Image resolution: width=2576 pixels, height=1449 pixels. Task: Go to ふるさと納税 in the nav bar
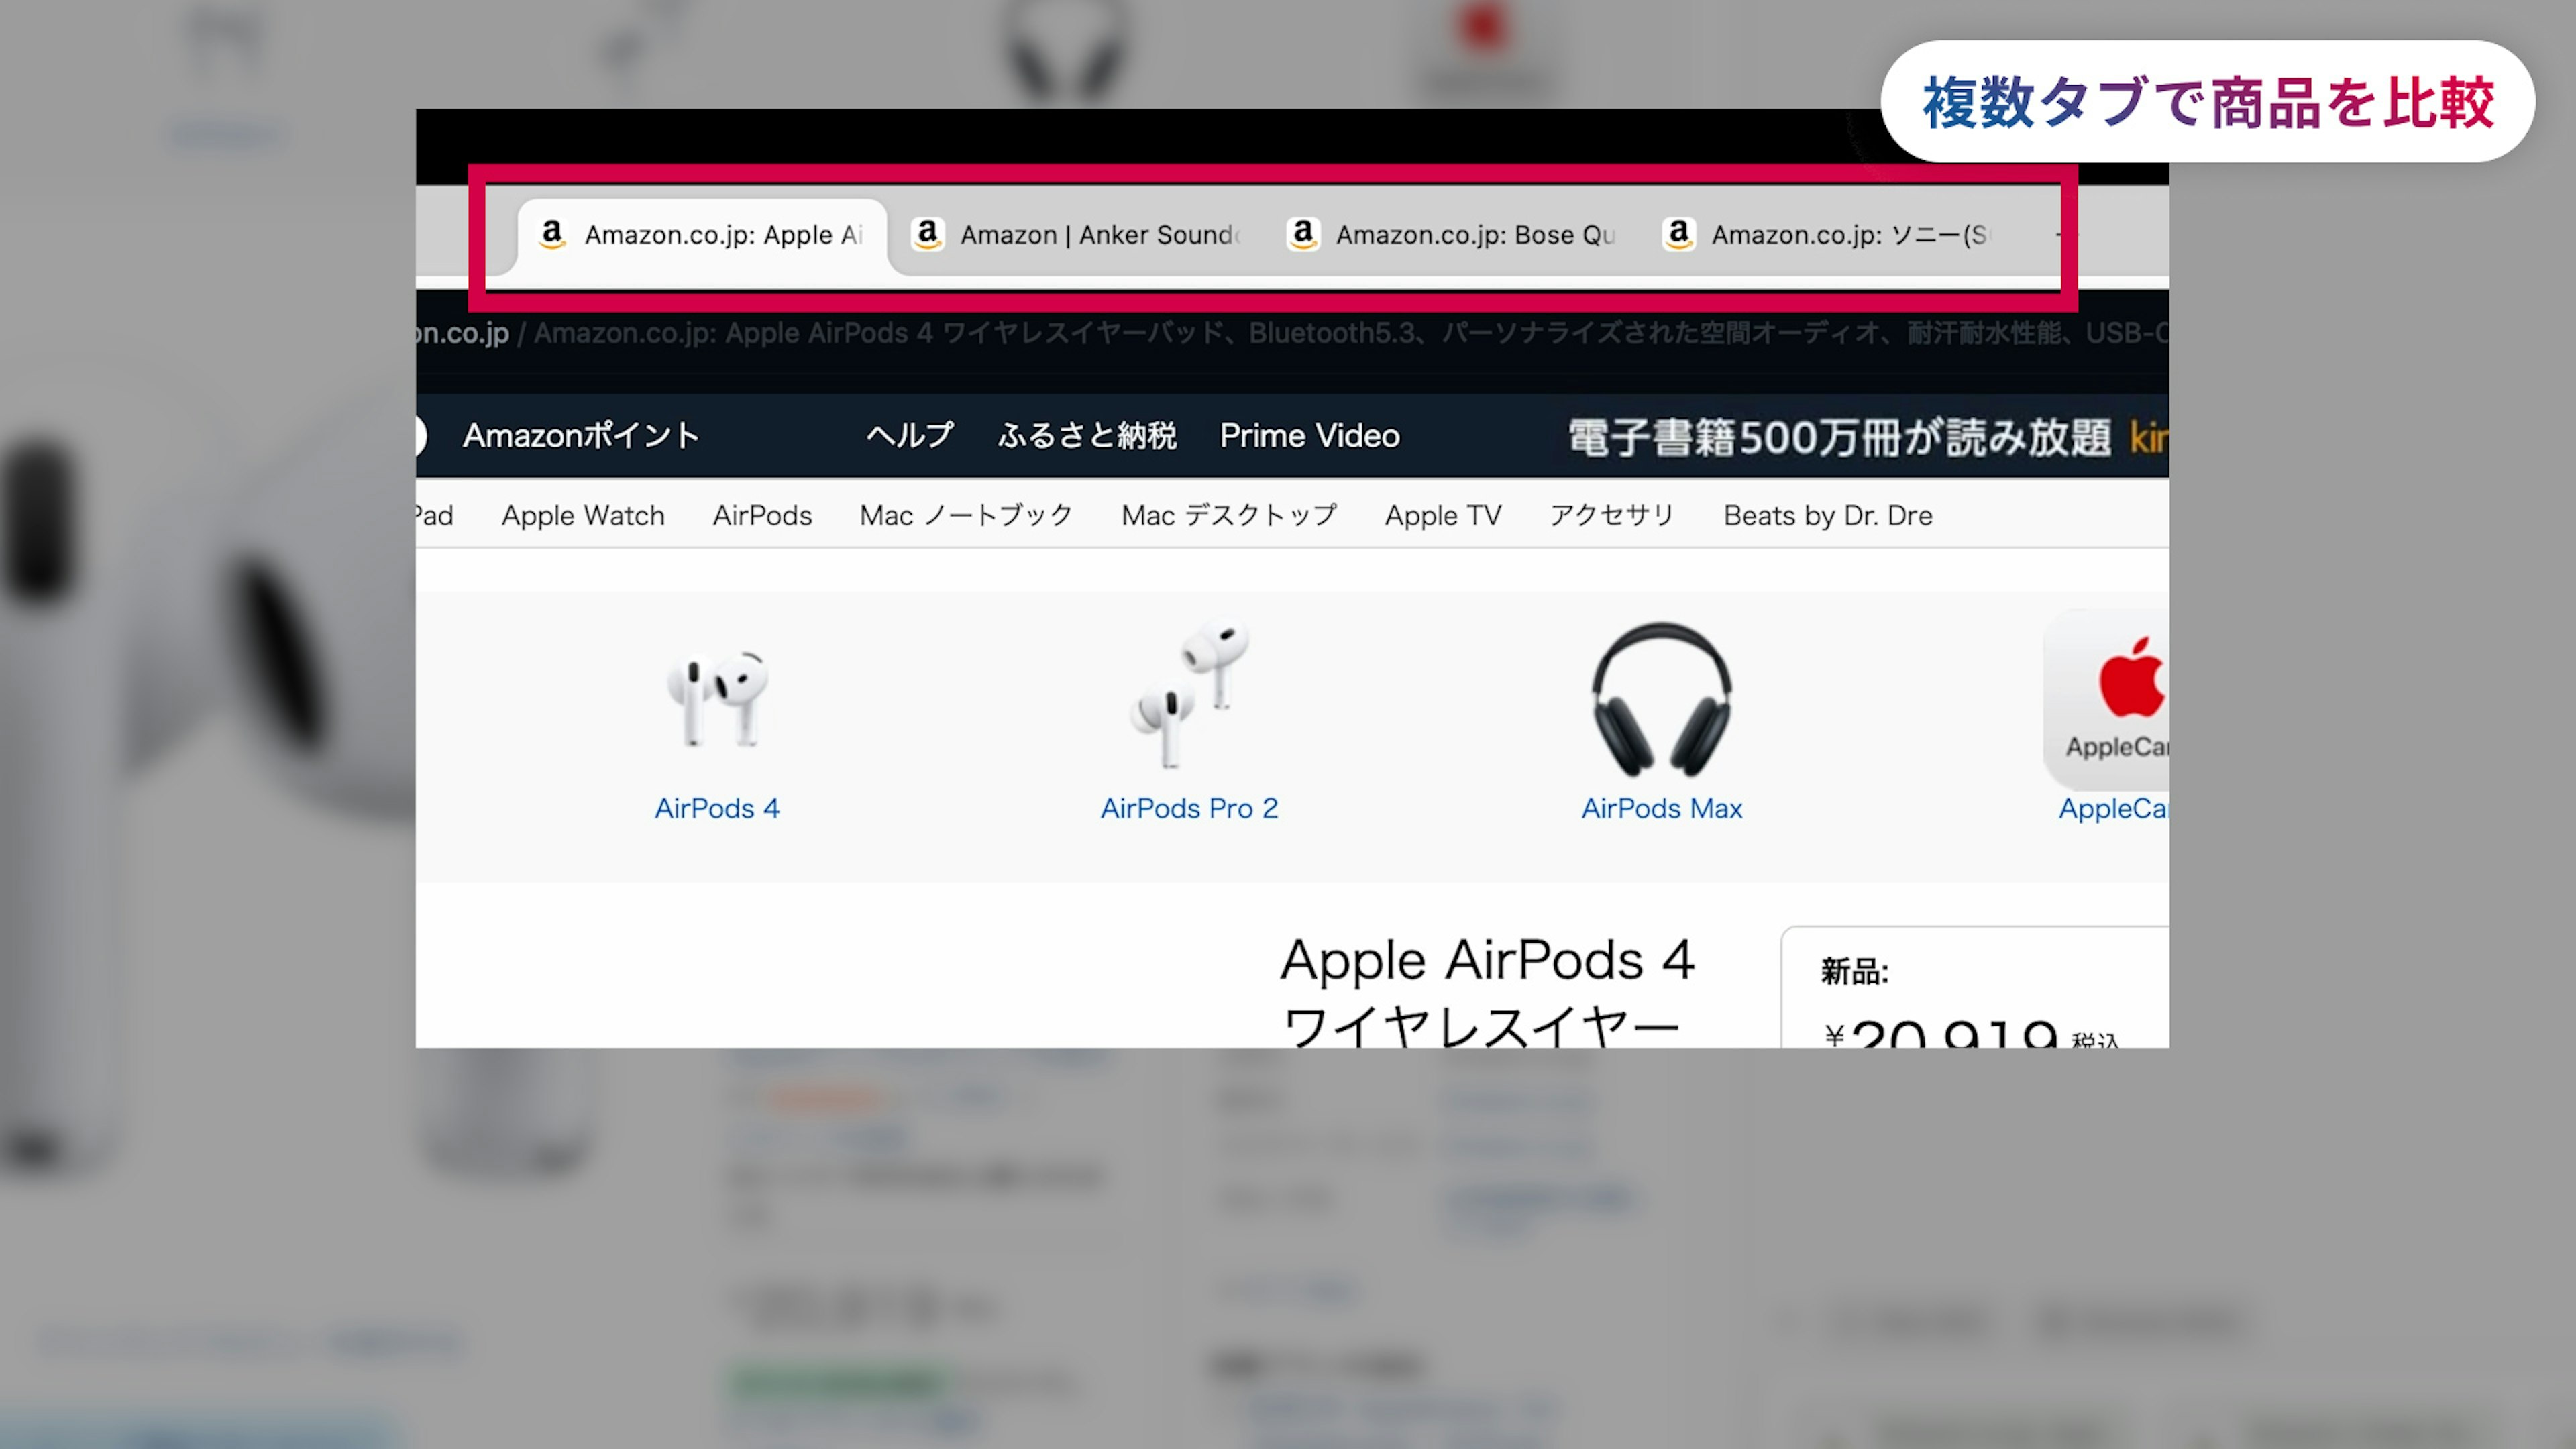click(x=1086, y=436)
